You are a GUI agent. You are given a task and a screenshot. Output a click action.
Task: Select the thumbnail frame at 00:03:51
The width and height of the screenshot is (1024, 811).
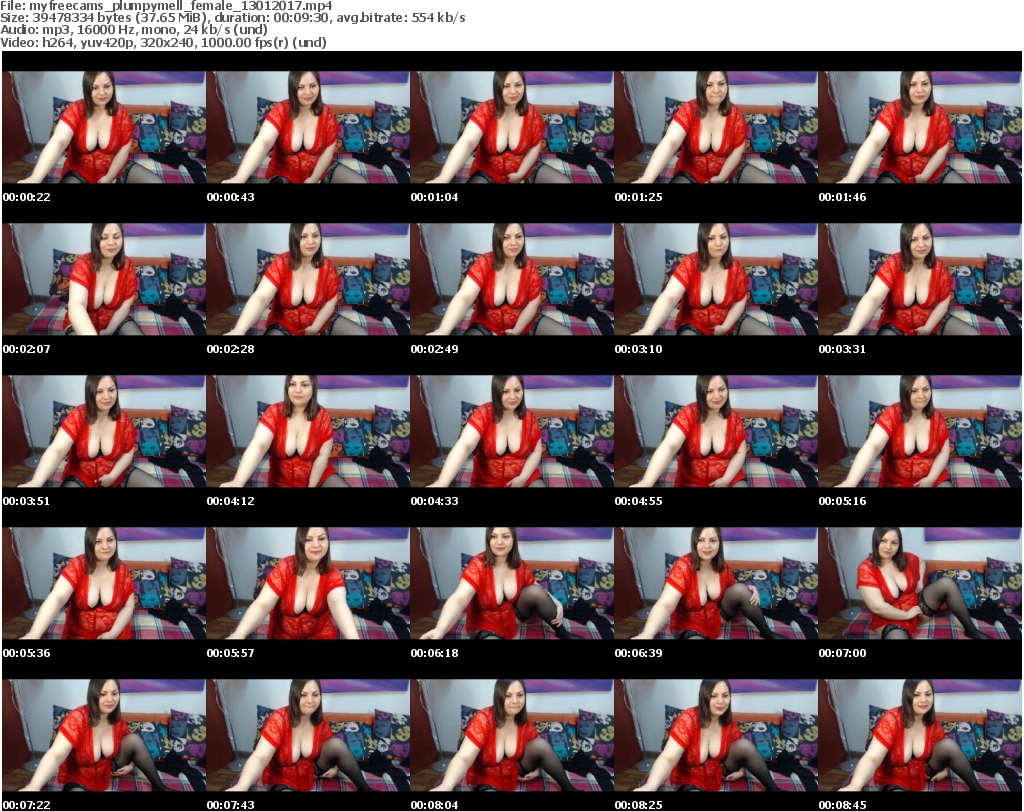coord(104,432)
